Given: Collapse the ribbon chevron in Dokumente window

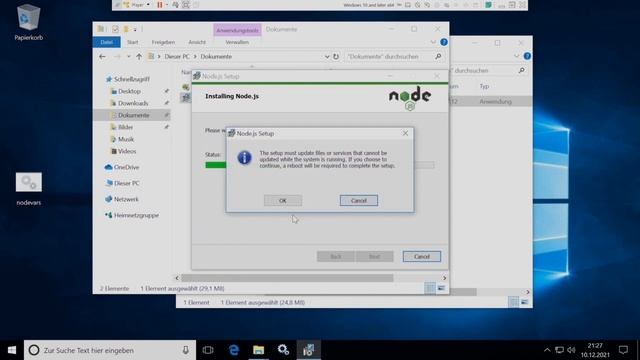Looking at the screenshot, I should click(x=433, y=42).
